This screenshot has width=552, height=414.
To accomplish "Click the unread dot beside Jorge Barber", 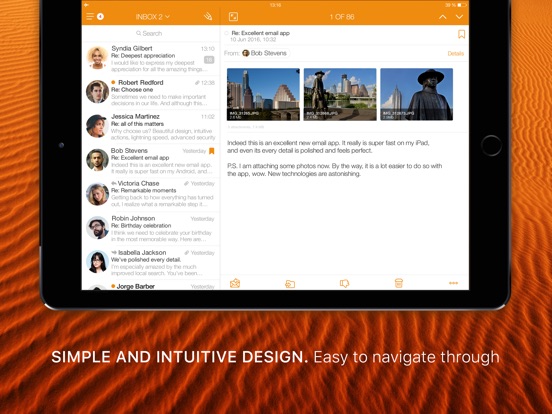I will 113,286.
